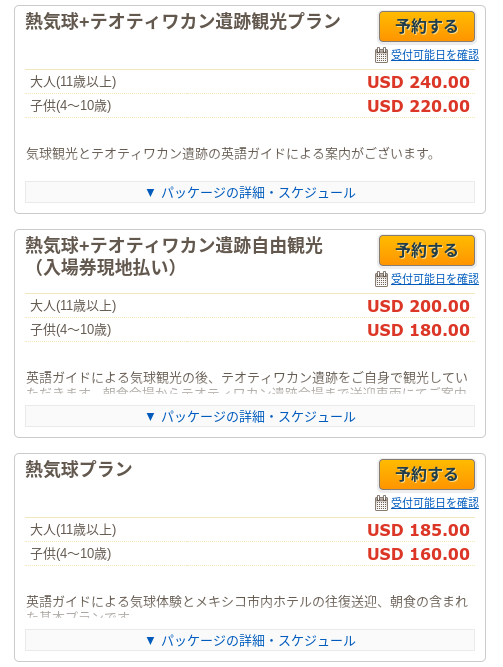The width and height of the screenshot is (503, 667).
Task: Click the triangle arrow in the first details bar
Action: point(150,193)
